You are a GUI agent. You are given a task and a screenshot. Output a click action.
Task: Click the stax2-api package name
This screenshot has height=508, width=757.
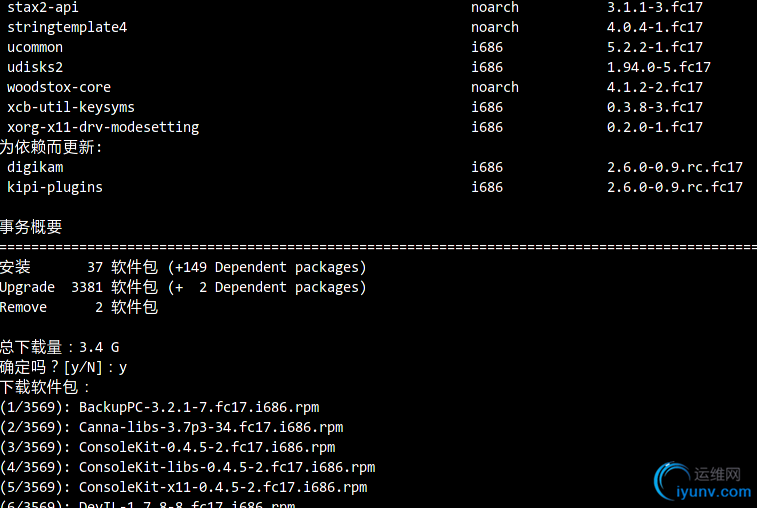(x=42, y=7)
